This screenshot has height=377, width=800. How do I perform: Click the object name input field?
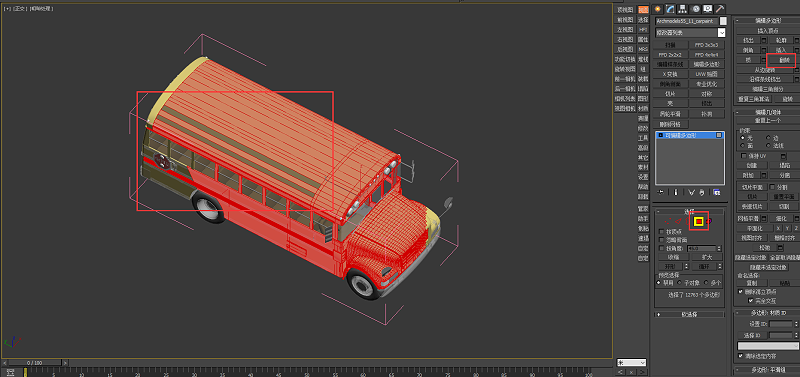686,21
